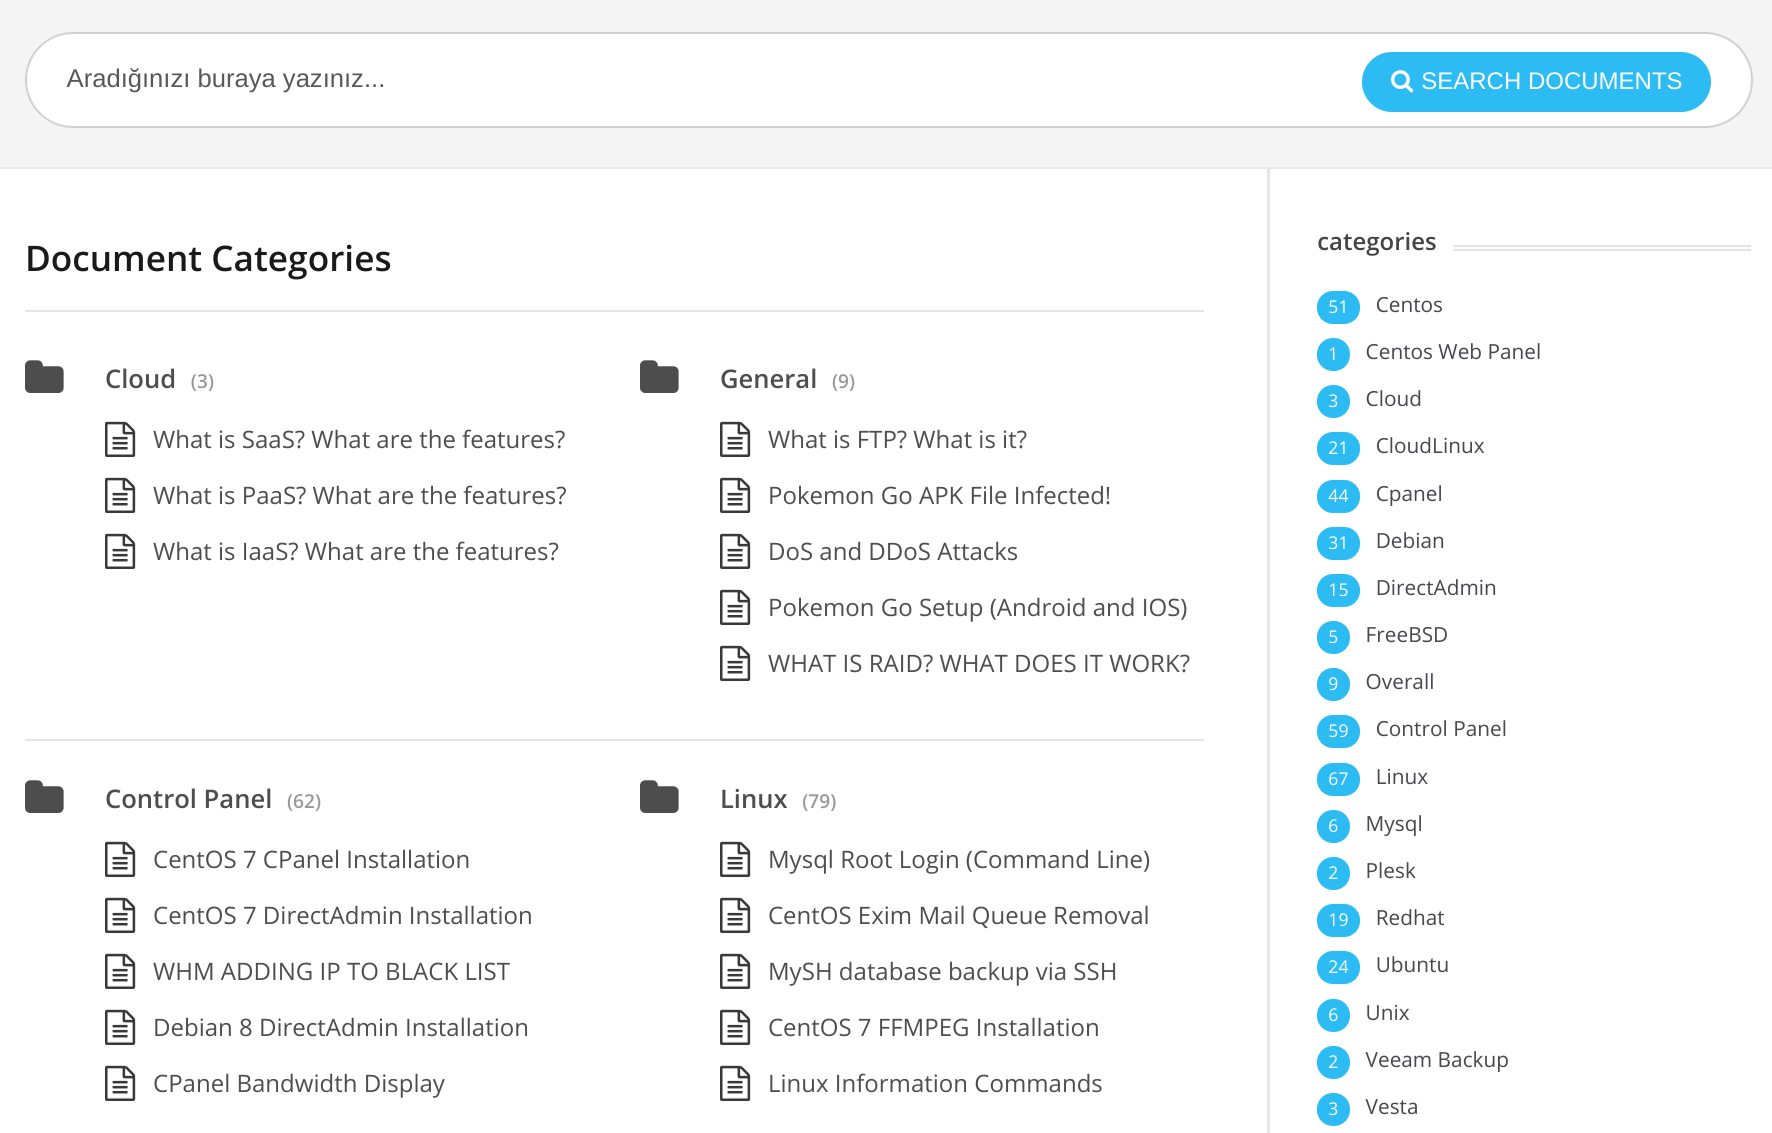This screenshot has height=1133, width=1772.
Task: Open 'What is SaaS? What are the features?'
Action: tap(359, 439)
